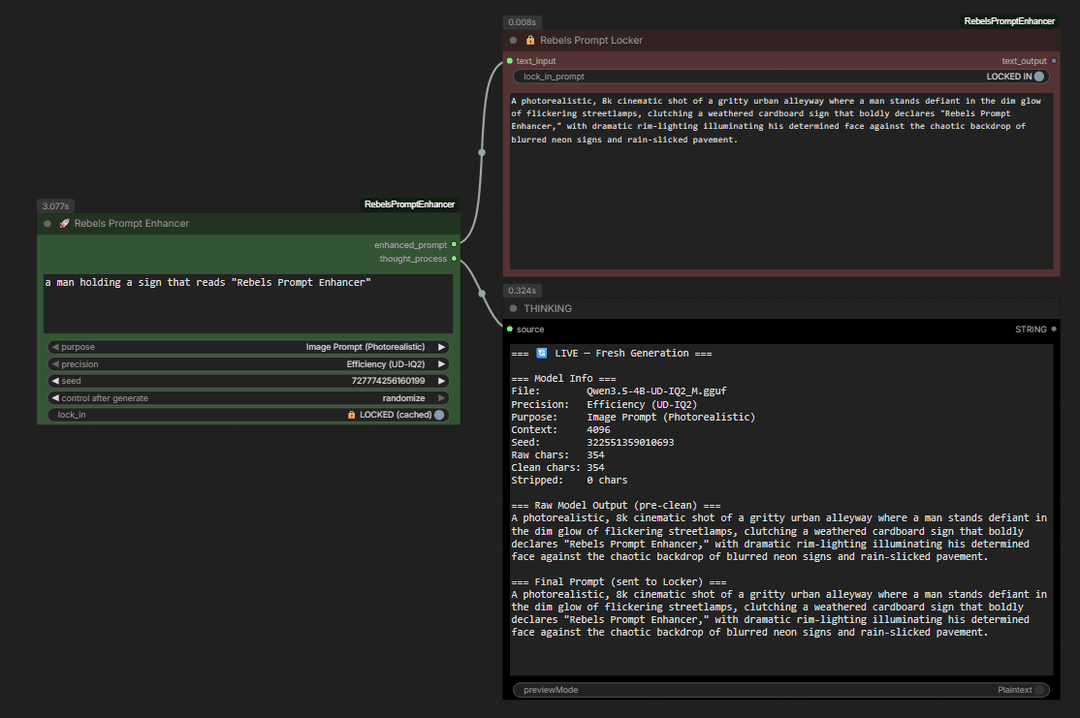Click the 0.008s execution time badge
Image resolution: width=1080 pixels, height=718 pixels.
(522, 22)
